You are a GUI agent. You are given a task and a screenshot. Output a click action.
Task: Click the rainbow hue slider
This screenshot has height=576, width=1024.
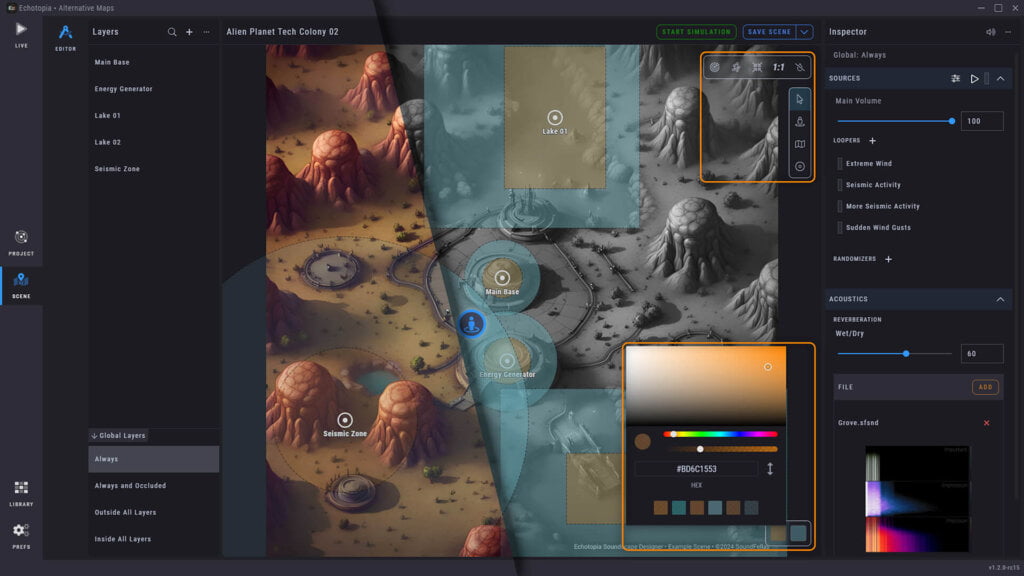pyautogui.click(x=720, y=434)
